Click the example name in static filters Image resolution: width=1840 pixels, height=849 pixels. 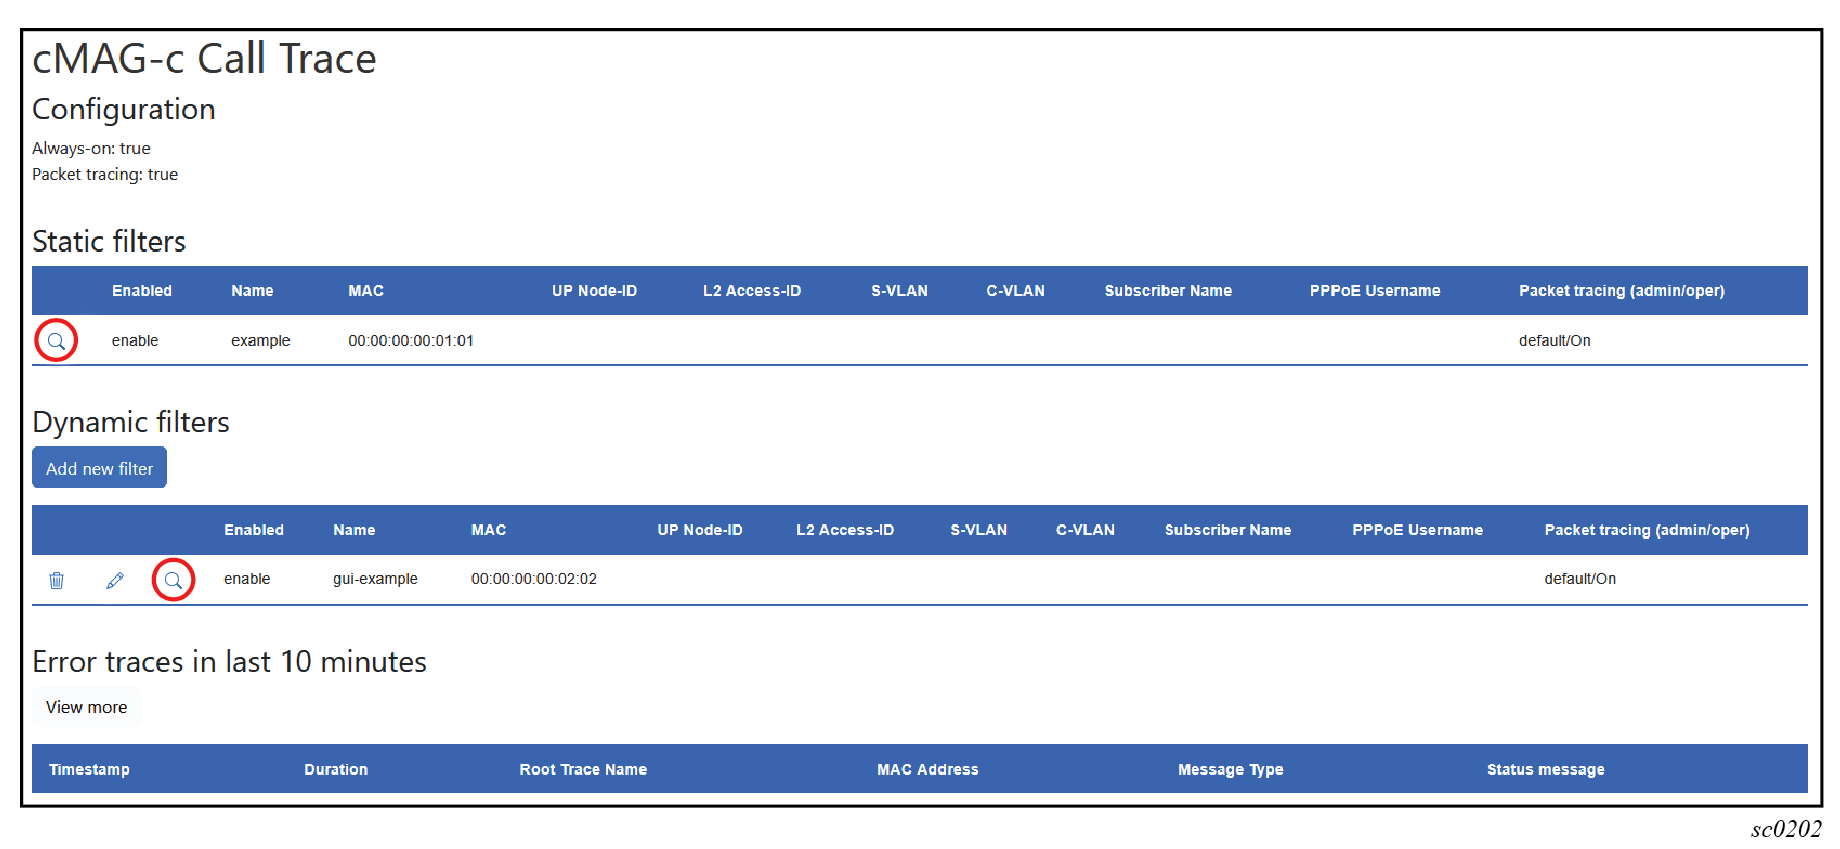260,341
